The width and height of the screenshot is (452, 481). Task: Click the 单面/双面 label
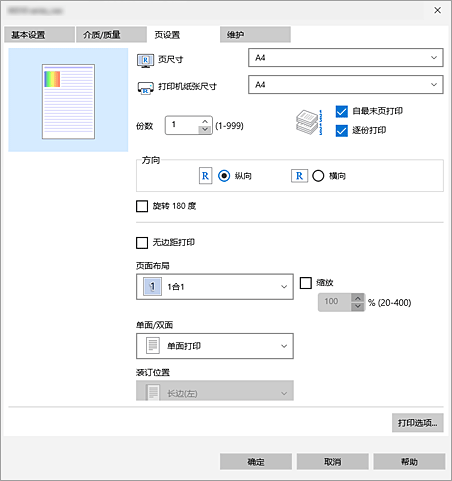click(x=154, y=325)
